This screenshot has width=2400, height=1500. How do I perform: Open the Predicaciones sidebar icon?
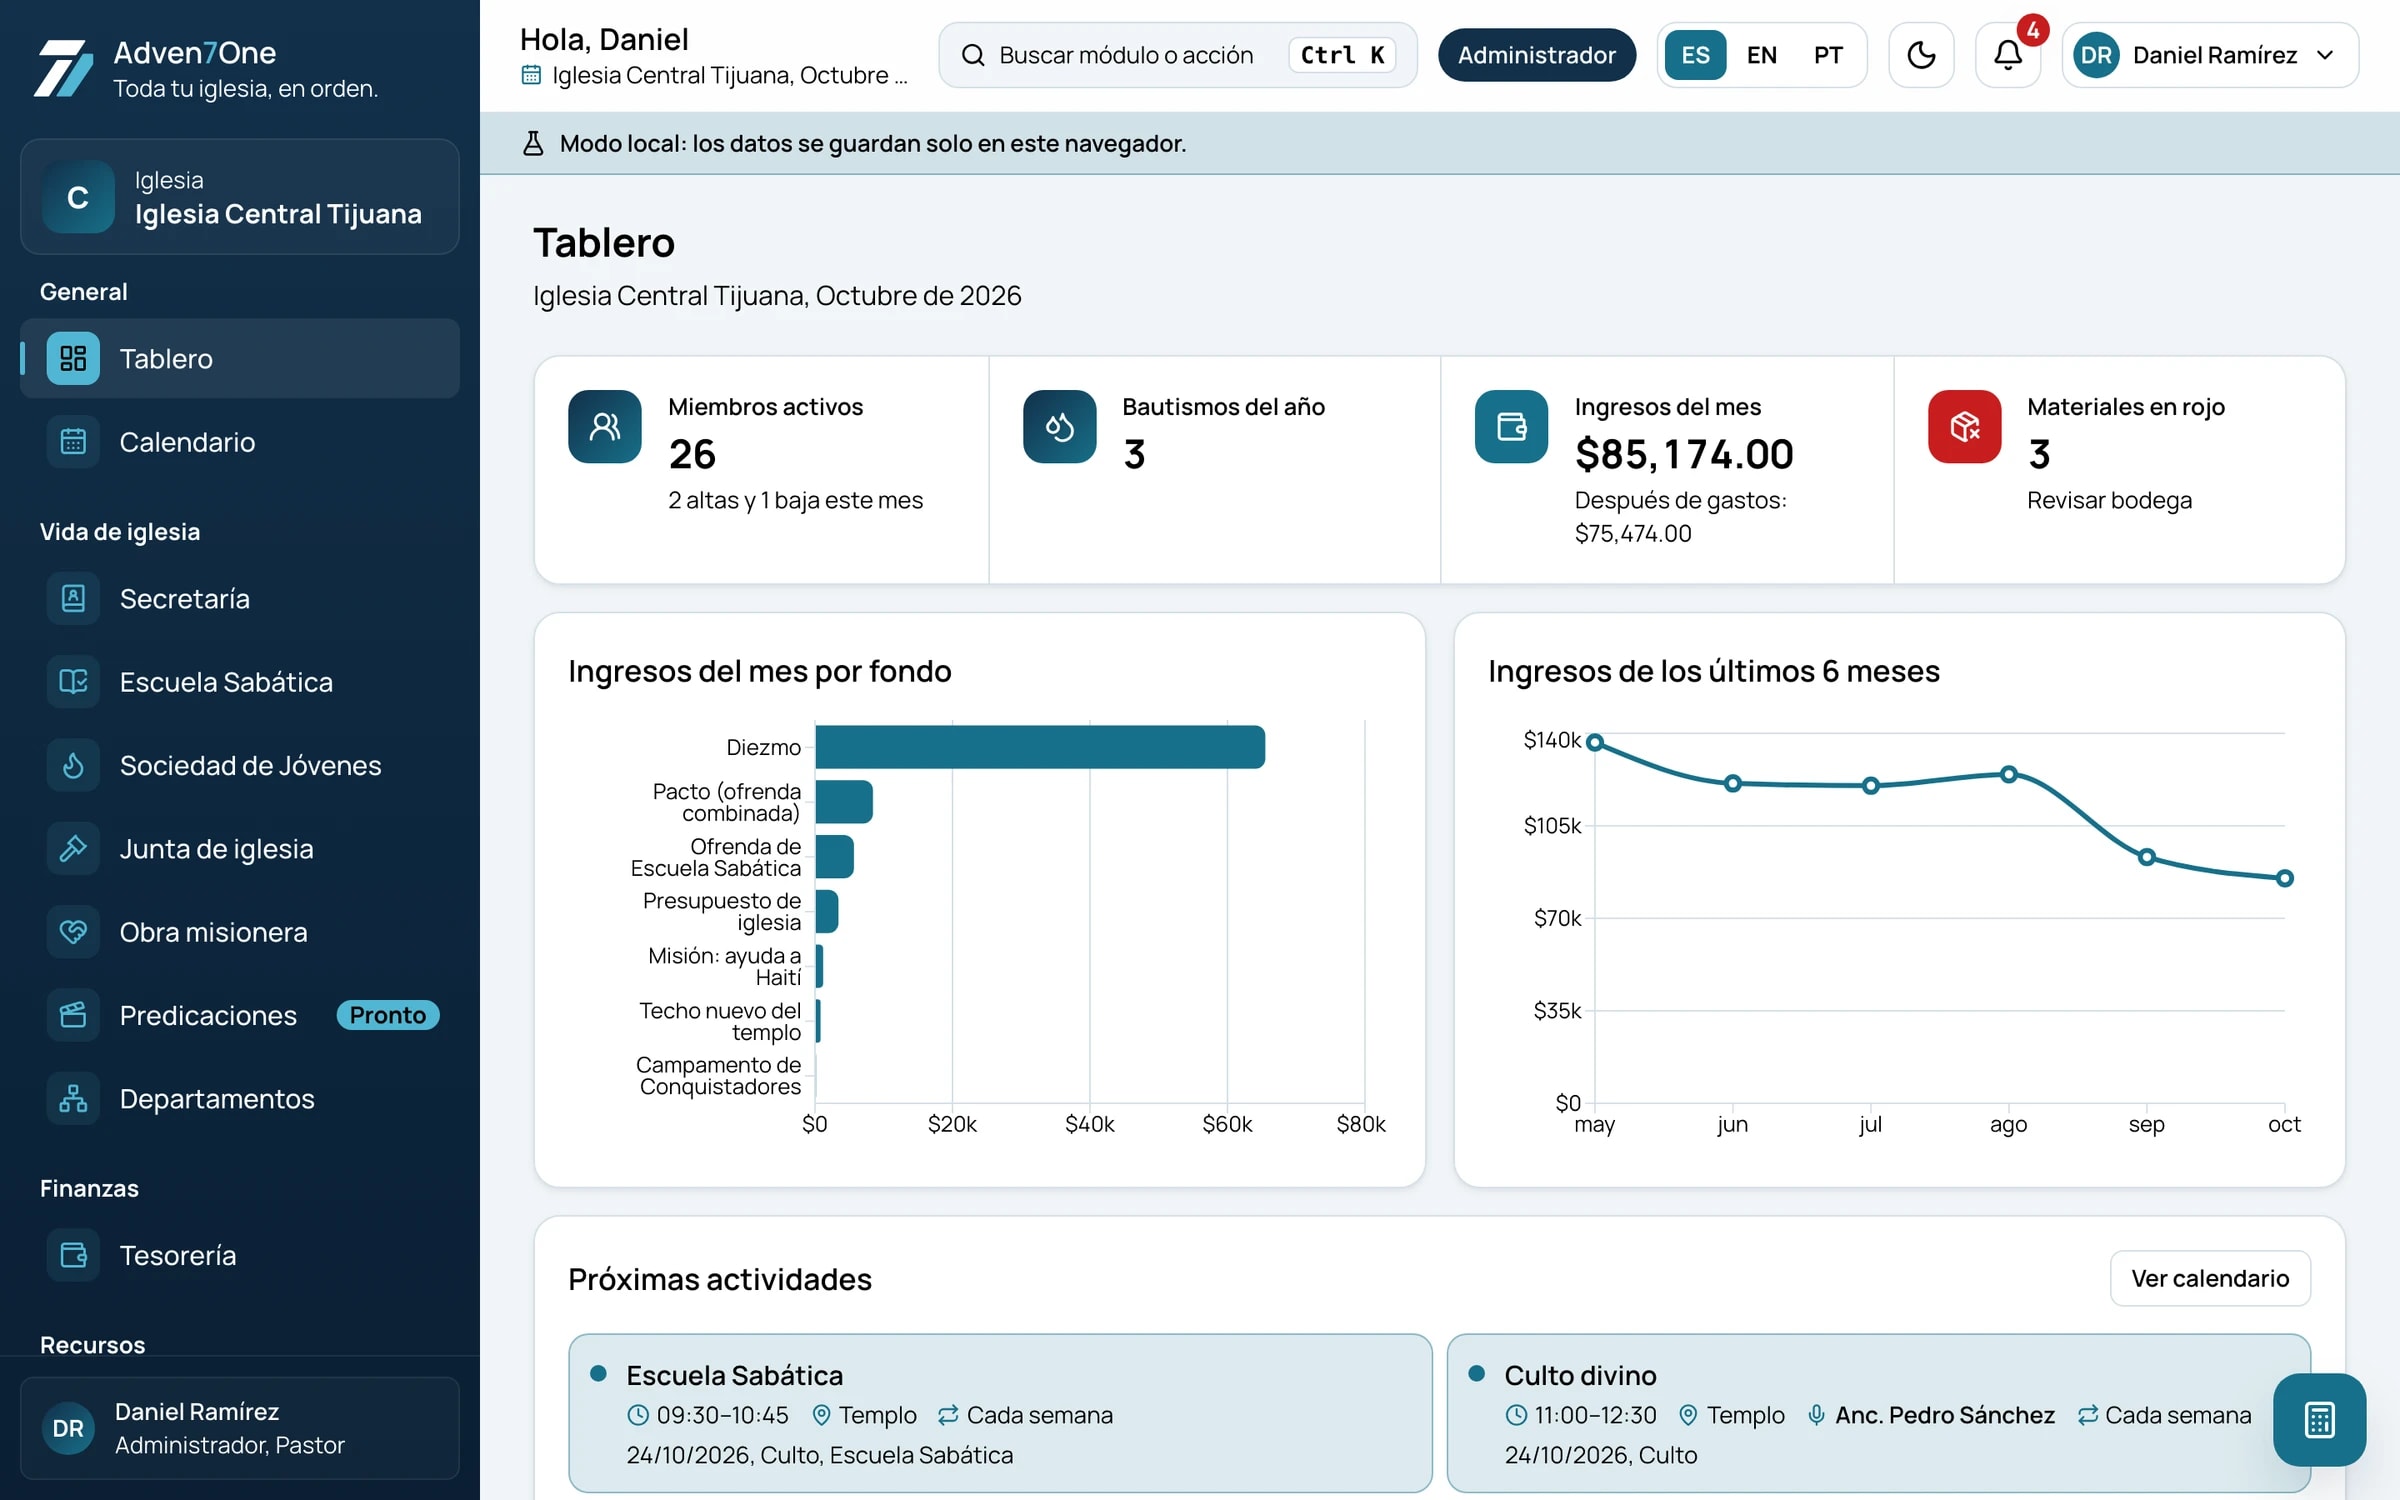tap(73, 1015)
